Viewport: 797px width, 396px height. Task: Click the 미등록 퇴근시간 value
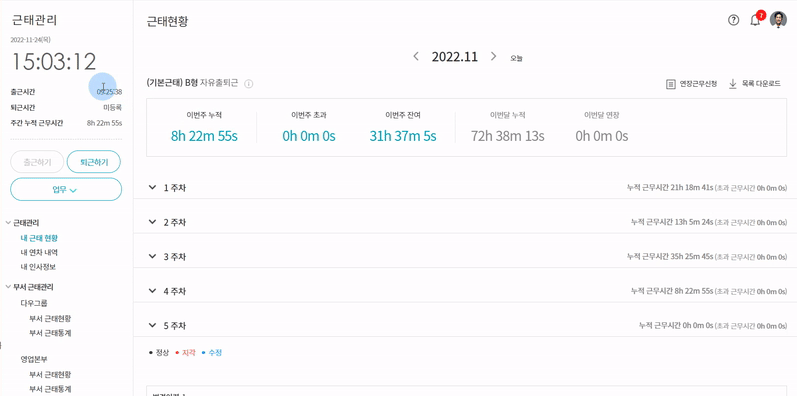(x=112, y=108)
